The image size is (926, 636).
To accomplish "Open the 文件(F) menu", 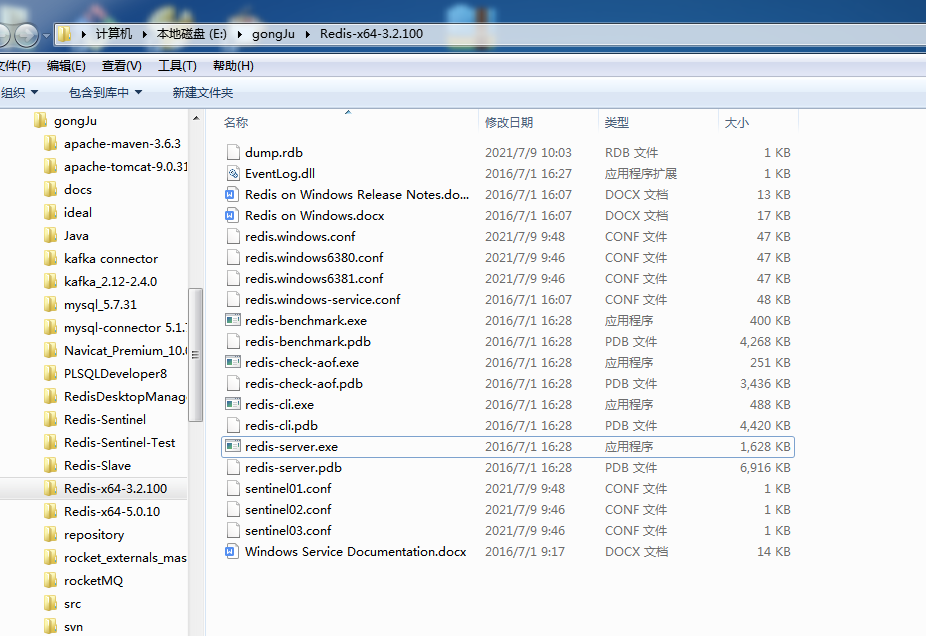I will point(14,66).
